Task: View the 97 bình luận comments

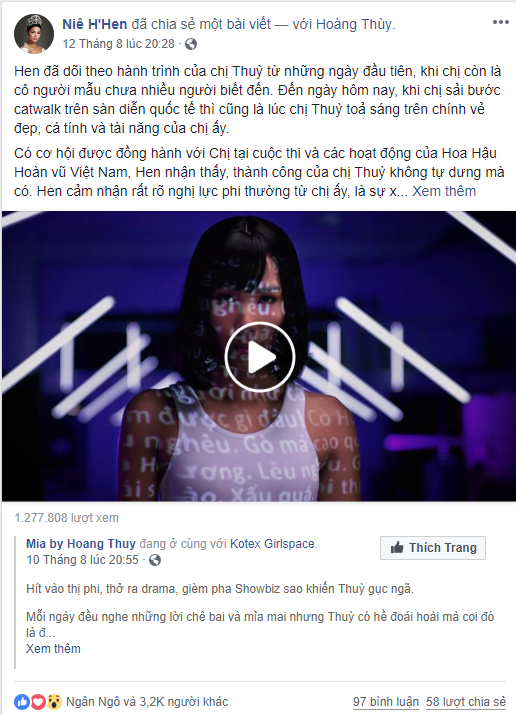Action: pyautogui.click(x=386, y=702)
